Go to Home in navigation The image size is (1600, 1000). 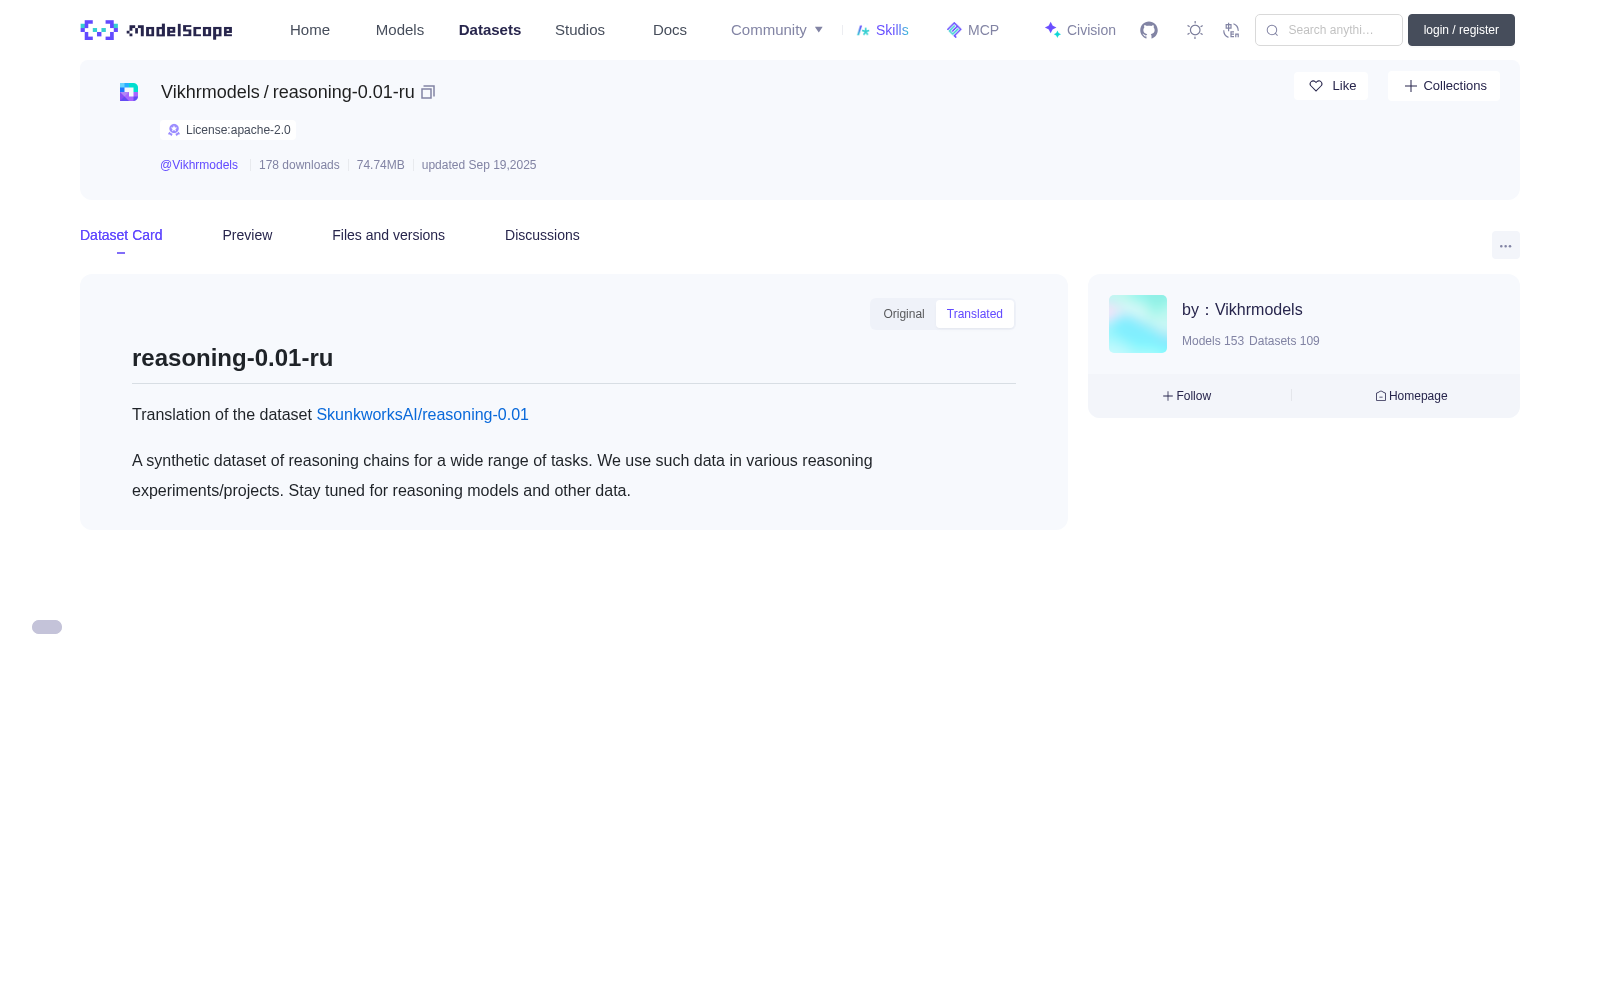pos(310,30)
